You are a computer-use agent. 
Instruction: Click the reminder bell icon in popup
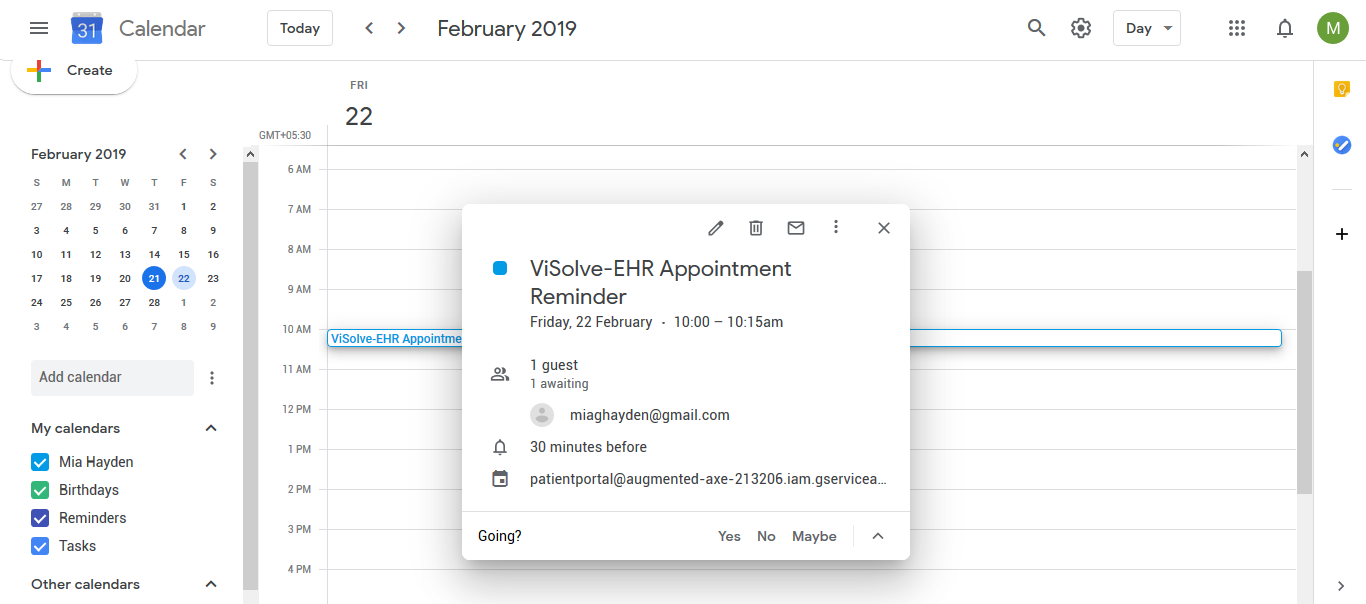[500, 447]
